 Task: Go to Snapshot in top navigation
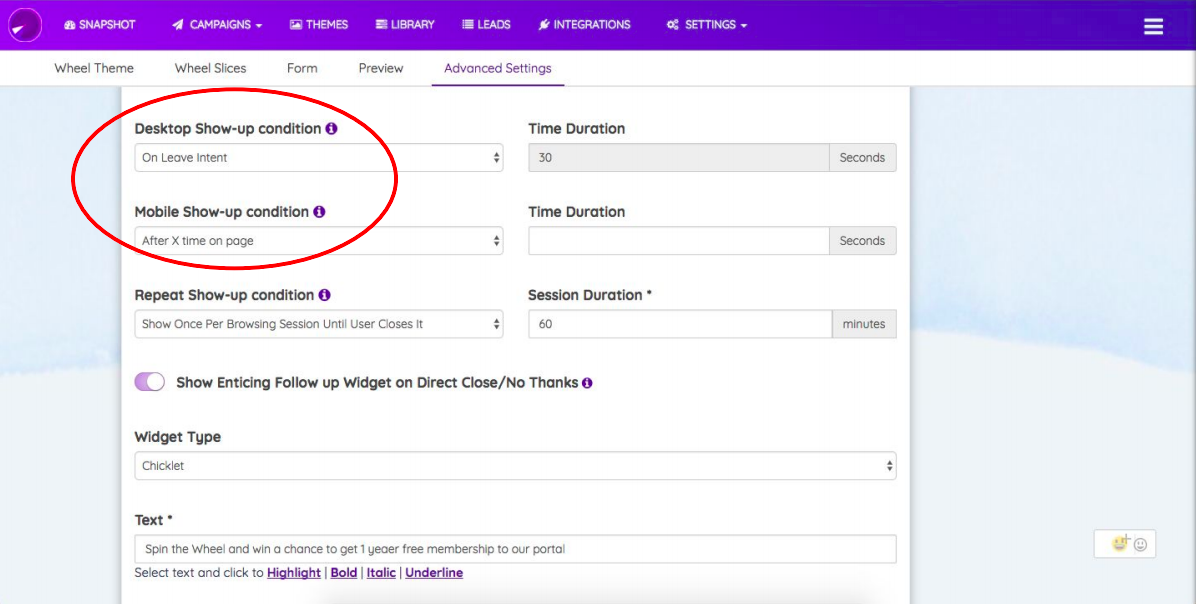(100, 24)
